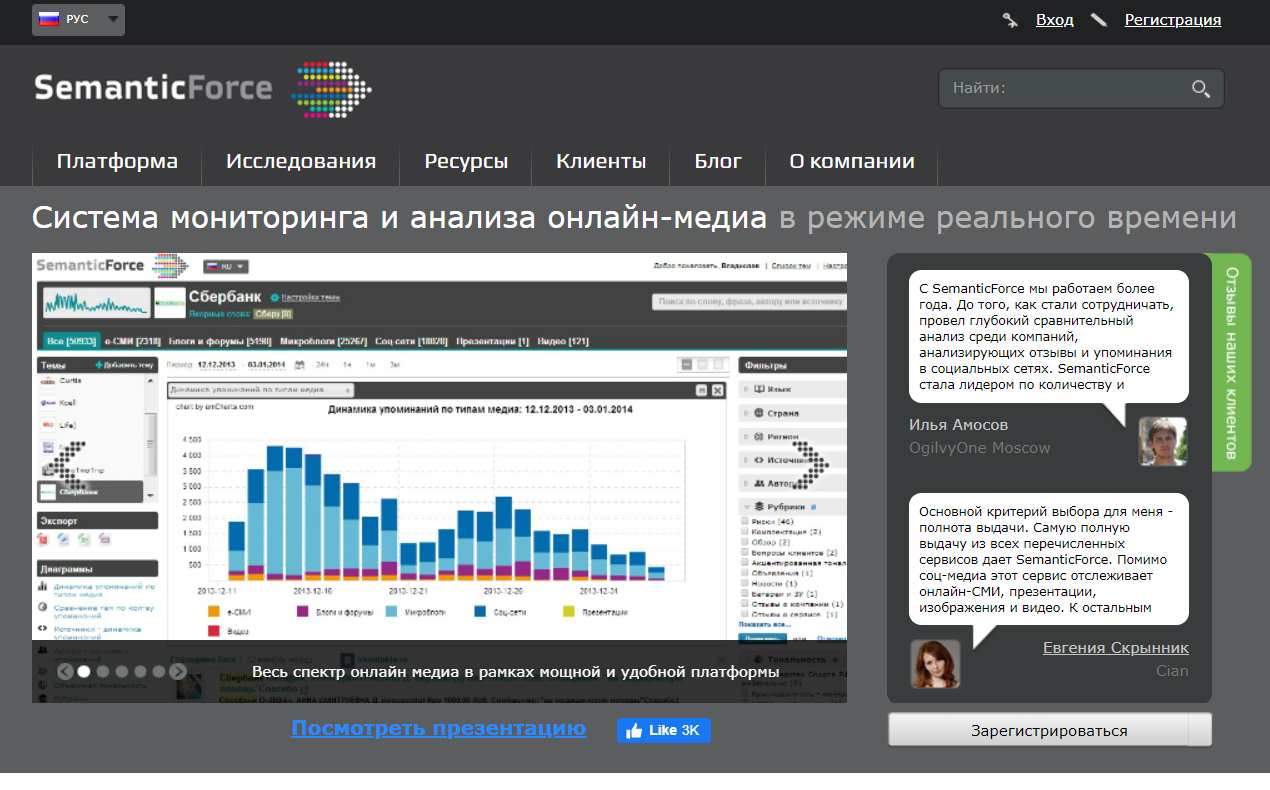Click Евгения Скрынник's testimonial bubble
This screenshot has height=790, width=1270.
click(x=1049, y=559)
